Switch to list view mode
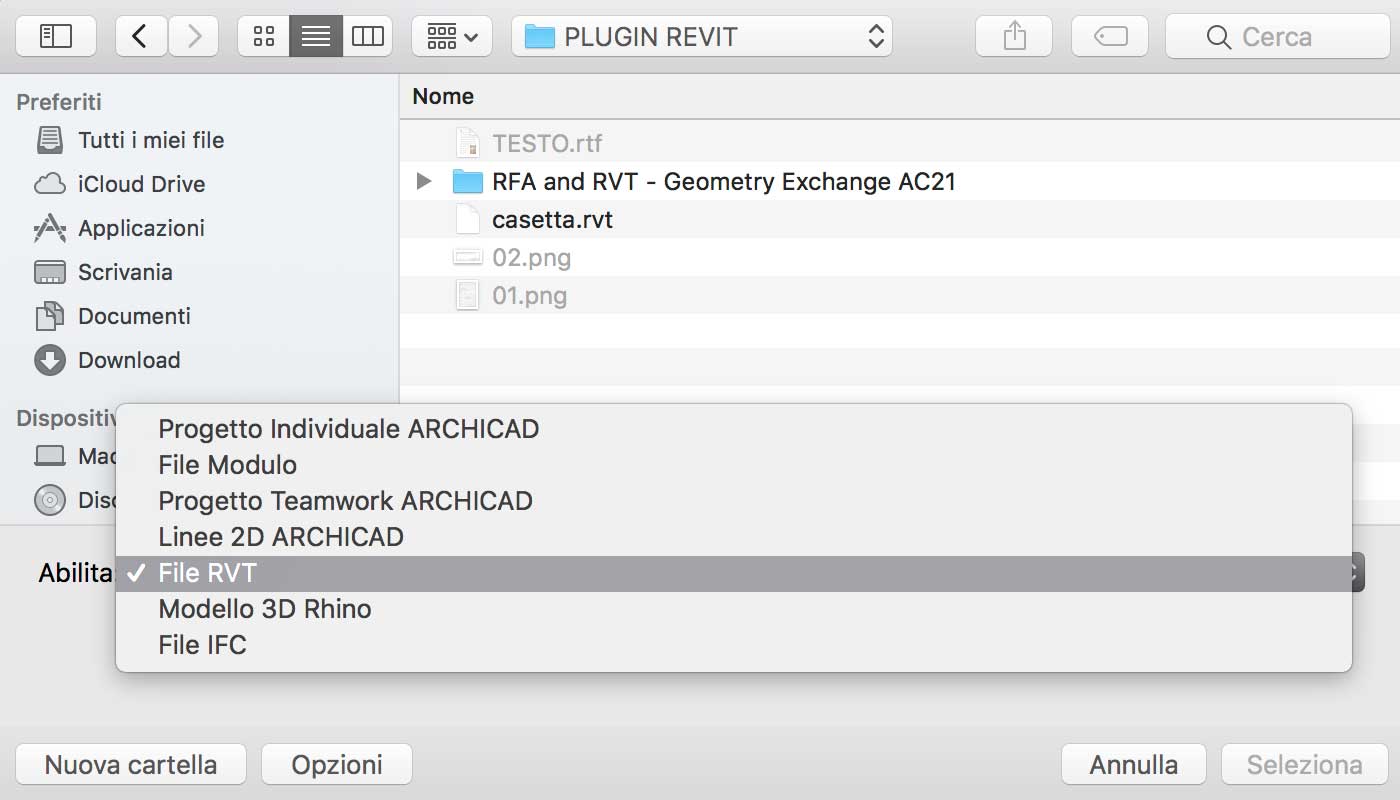This screenshot has width=1400, height=800. [x=316, y=37]
